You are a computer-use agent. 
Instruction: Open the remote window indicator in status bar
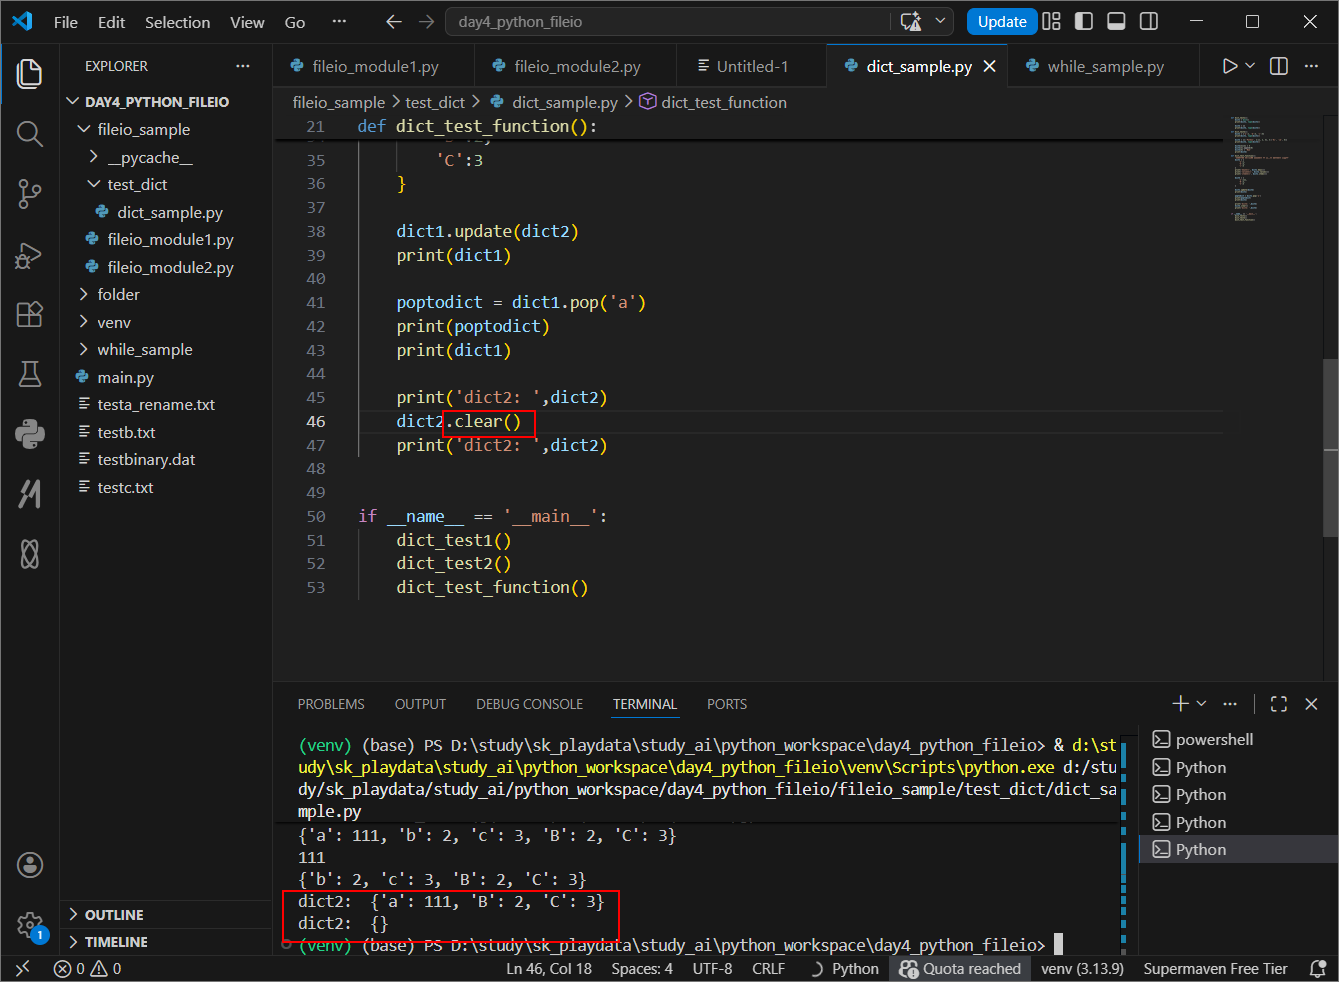(22, 969)
